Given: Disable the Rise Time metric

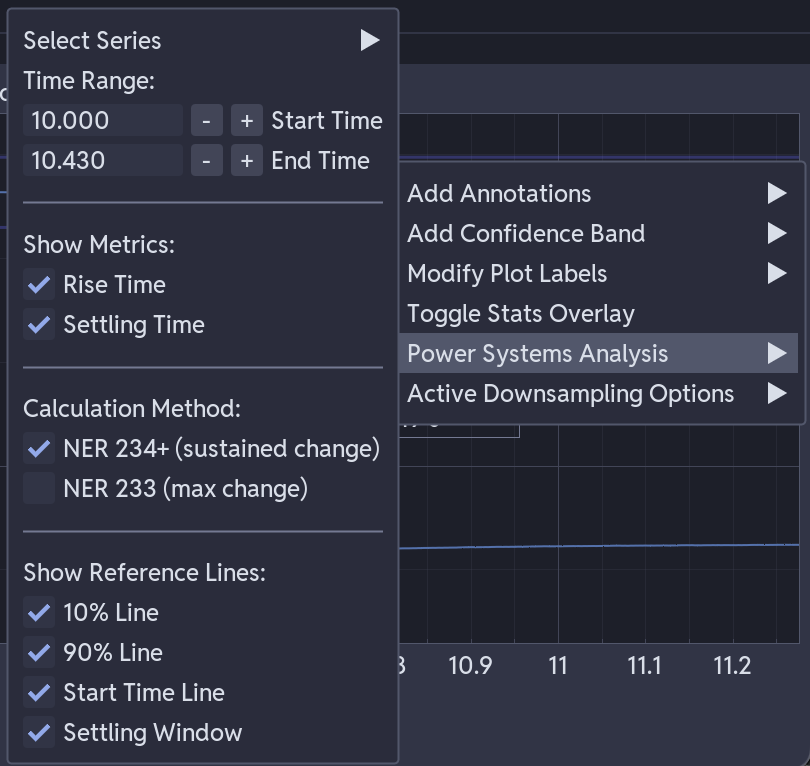Looking at the screenshot, I should pyautogui.click(x=38, y=284).
